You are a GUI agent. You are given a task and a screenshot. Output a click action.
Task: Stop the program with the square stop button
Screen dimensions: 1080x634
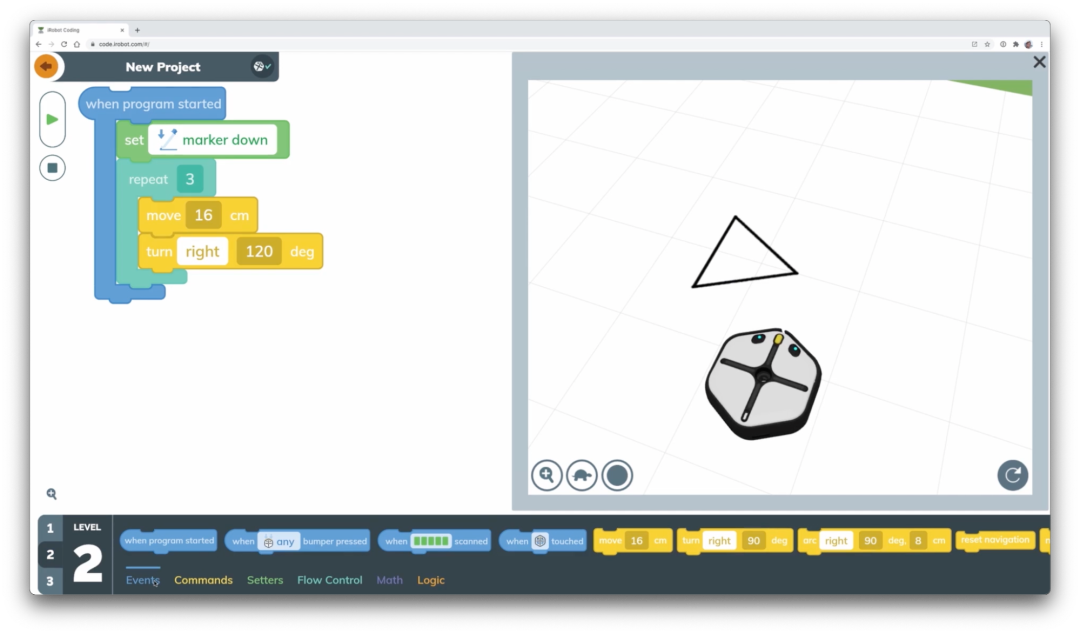click(52, 167)
